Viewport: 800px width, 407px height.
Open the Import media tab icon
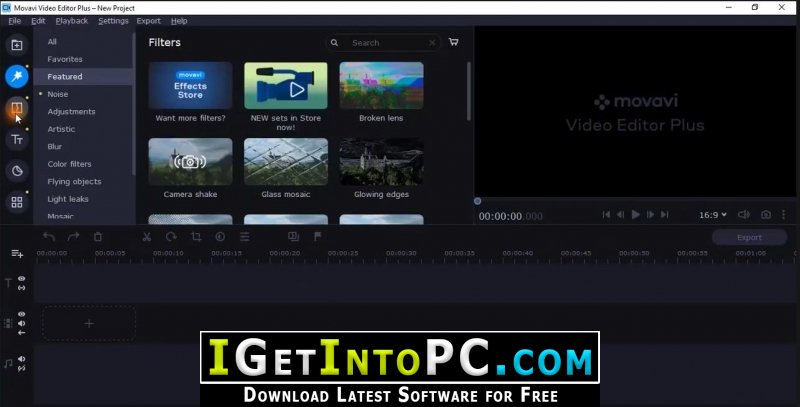17,45
